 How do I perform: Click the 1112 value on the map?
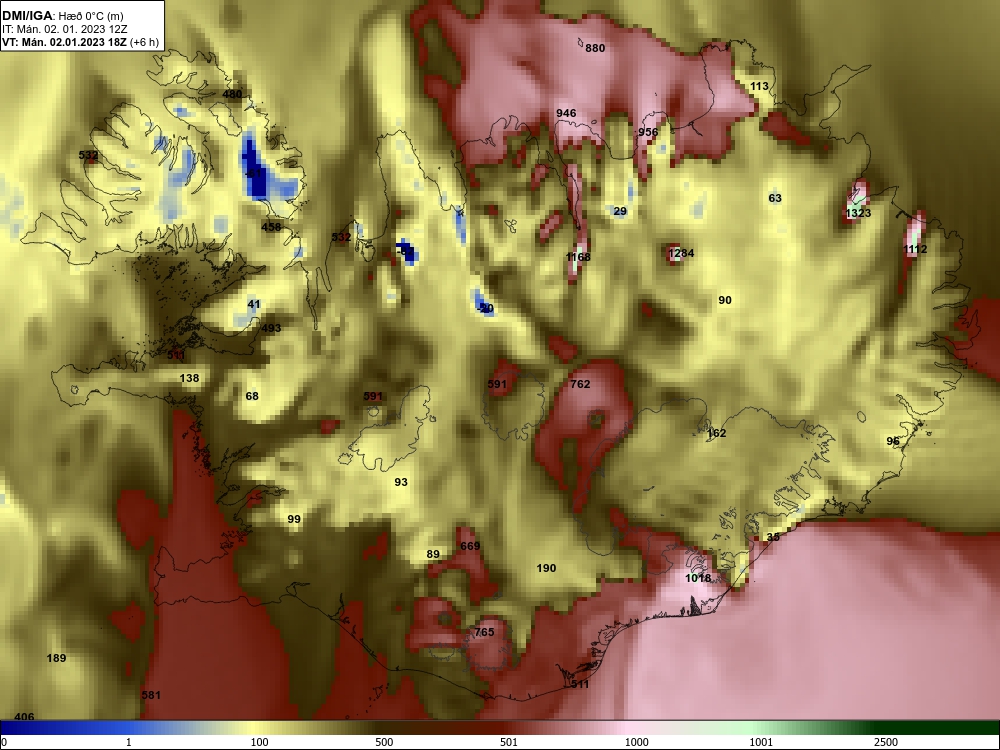915,249
